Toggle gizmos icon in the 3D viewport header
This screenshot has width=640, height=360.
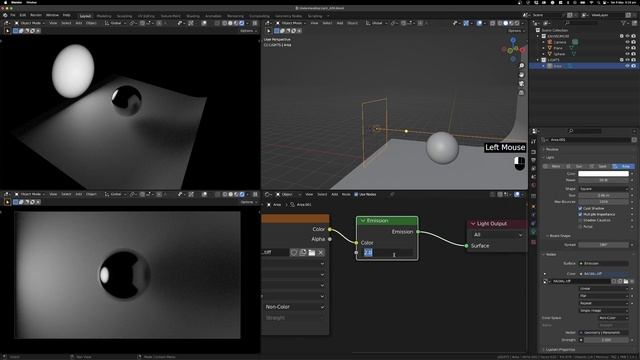[466, 23]
